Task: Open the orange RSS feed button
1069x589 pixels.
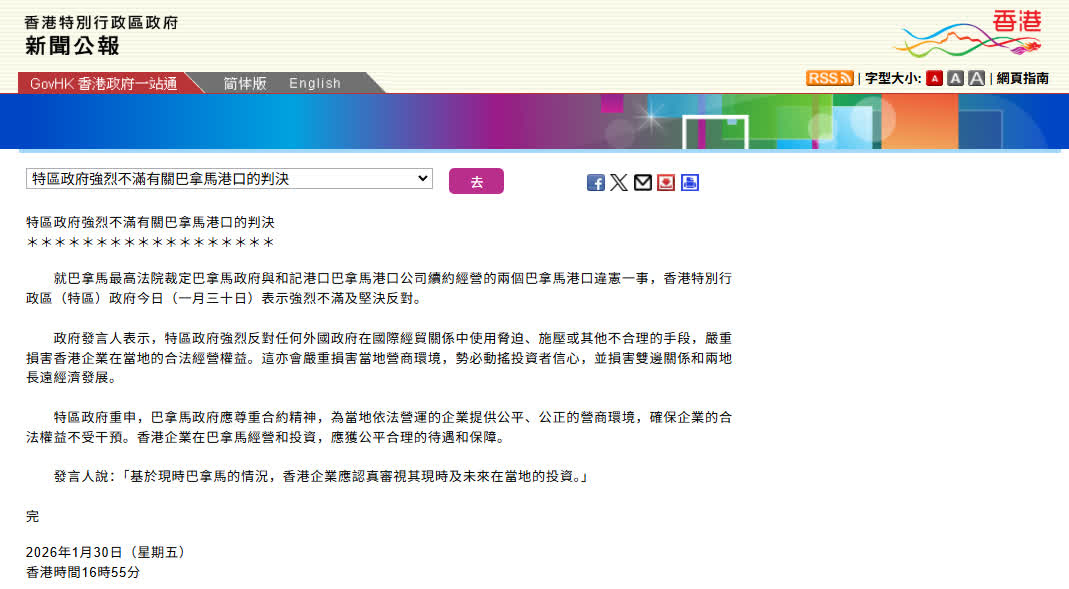Action: click(x=829, y=78)
